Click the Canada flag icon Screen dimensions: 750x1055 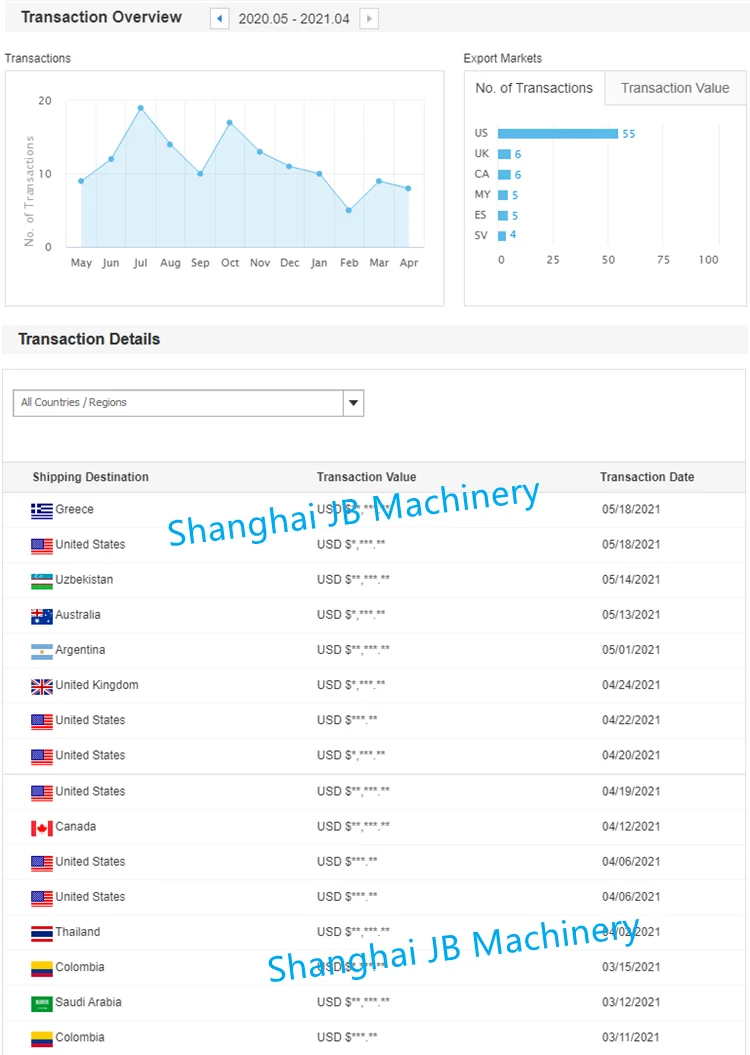[42, 828]
